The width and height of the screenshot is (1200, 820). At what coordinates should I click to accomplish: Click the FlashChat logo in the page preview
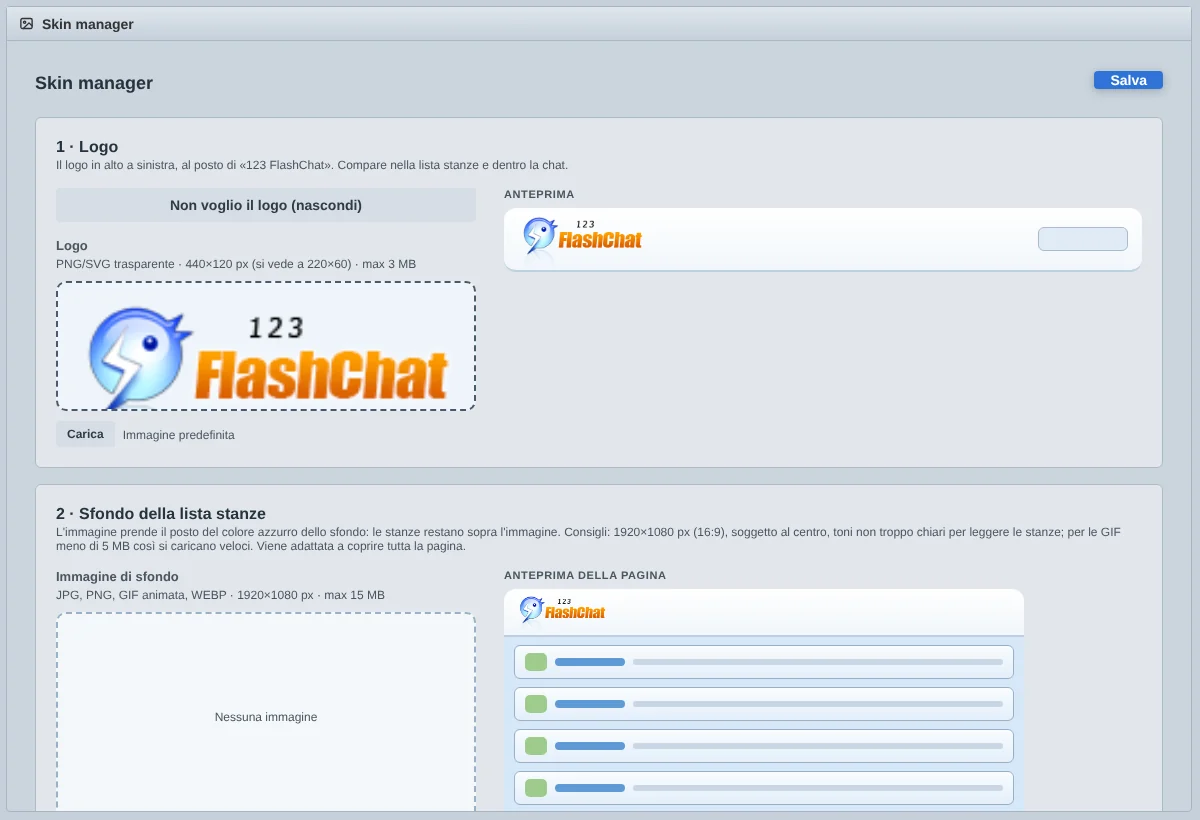[x=562, y=609]
